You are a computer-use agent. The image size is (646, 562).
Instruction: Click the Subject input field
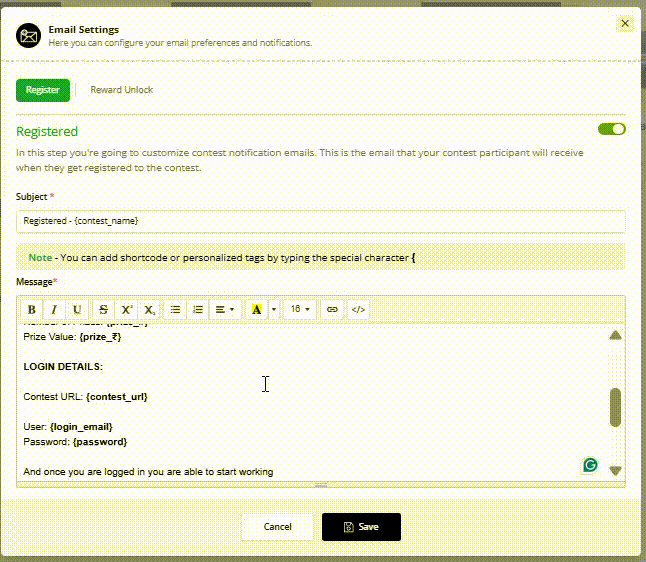pos(321,221)
